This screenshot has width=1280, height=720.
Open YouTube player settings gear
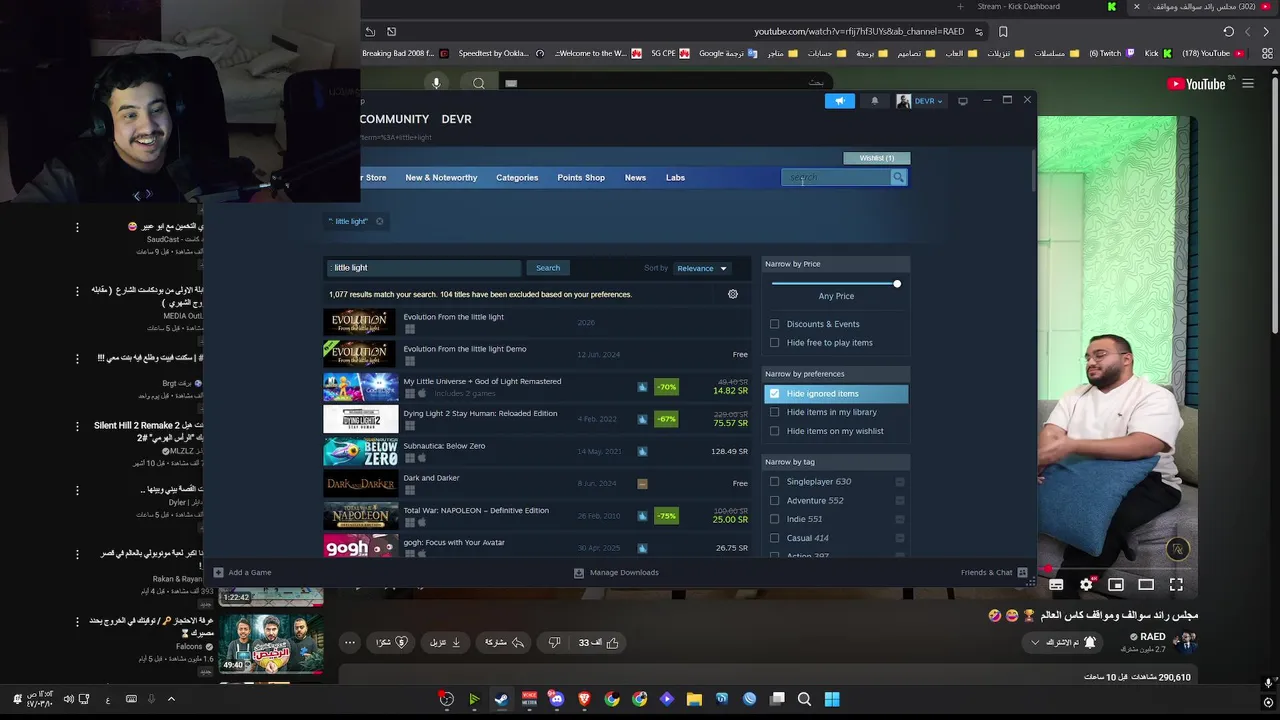coord(1086,585)
